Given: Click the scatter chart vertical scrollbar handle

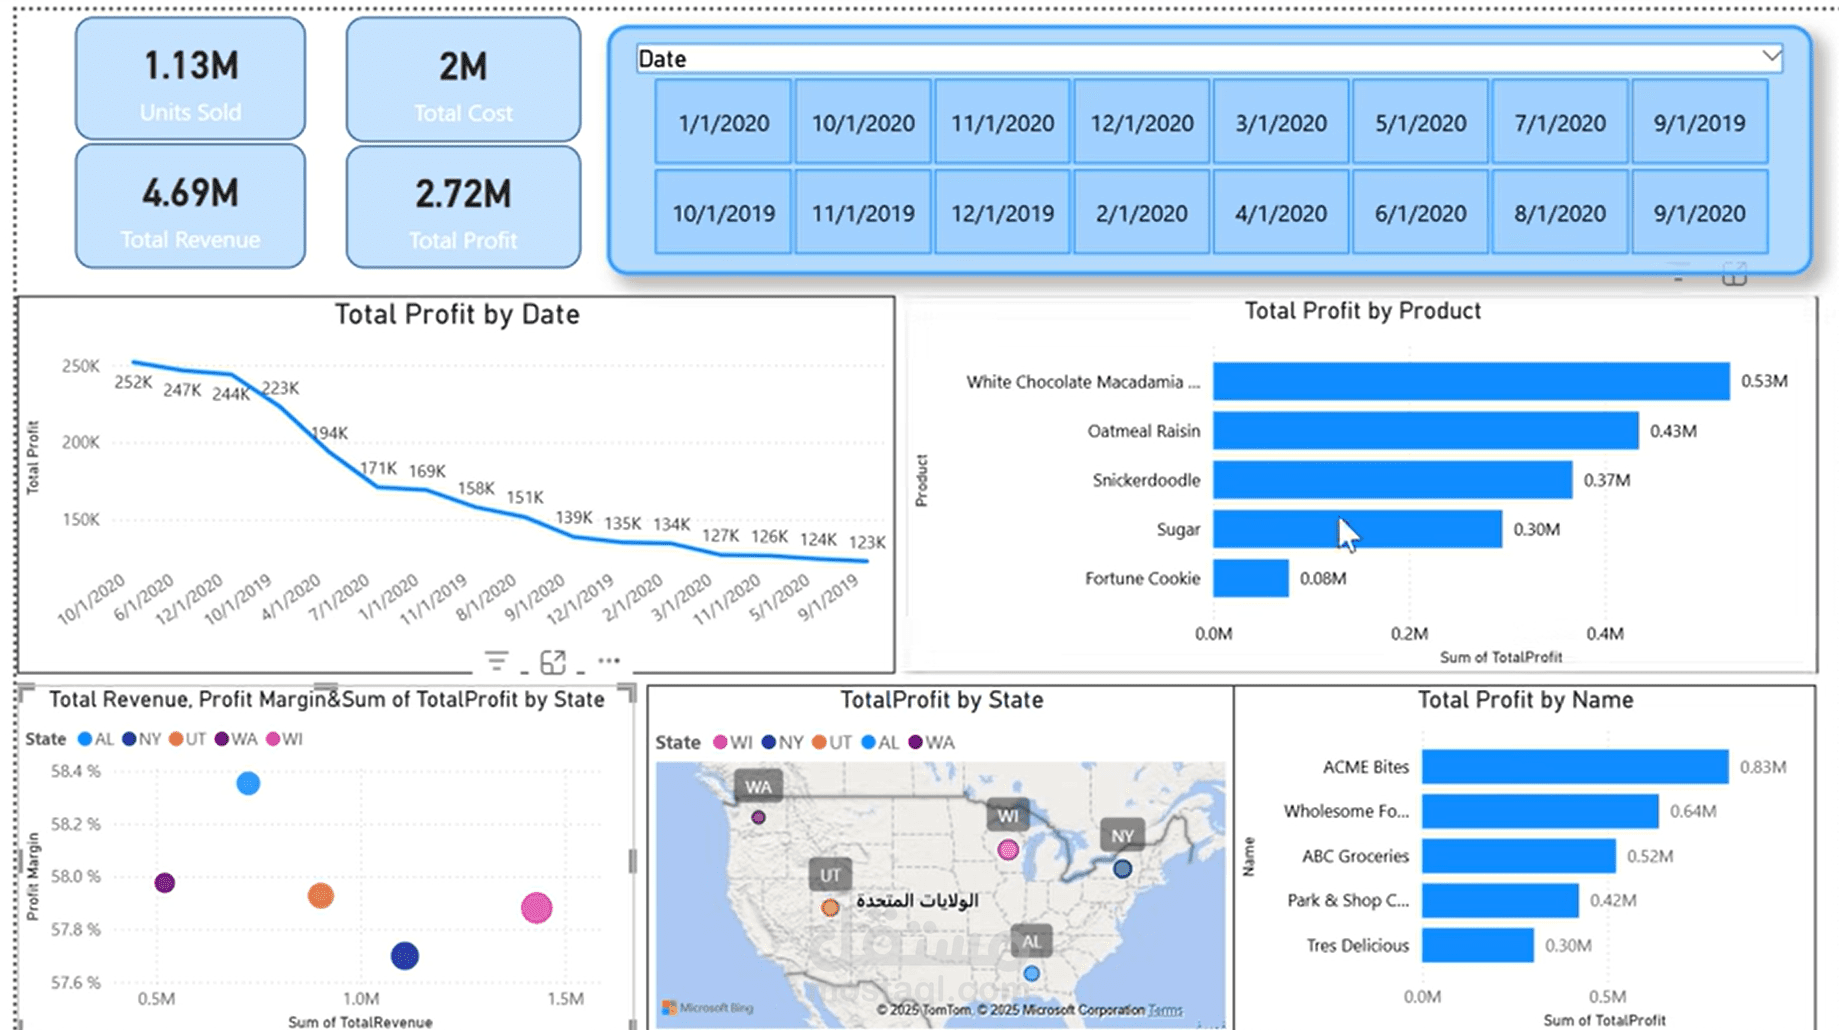Looking at the screenshot, I should tap(632, 861).
